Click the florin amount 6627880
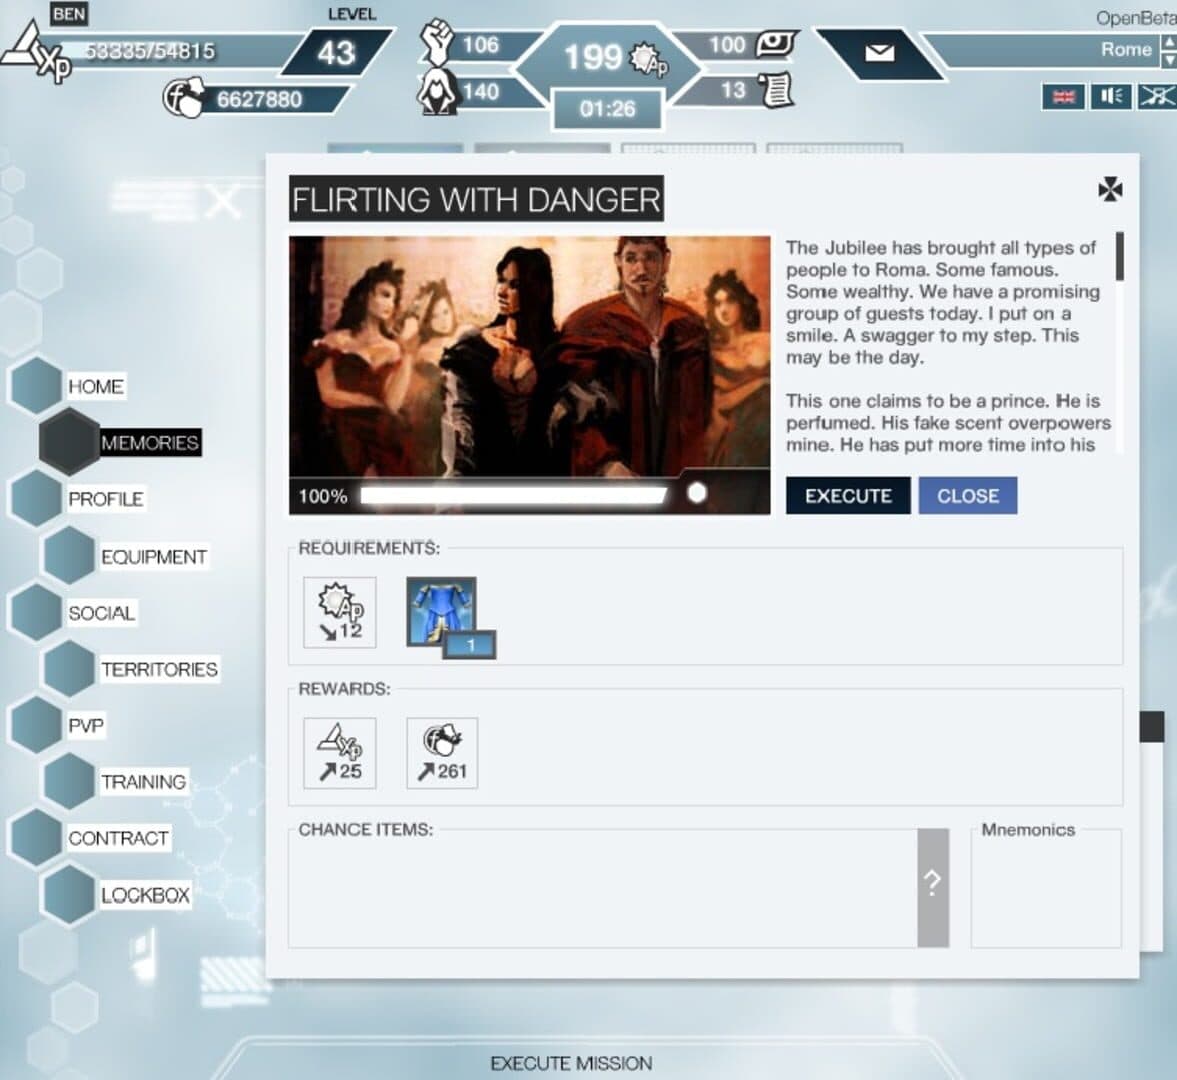This screenshot has height=1080, width=1177. click(259, 99)
